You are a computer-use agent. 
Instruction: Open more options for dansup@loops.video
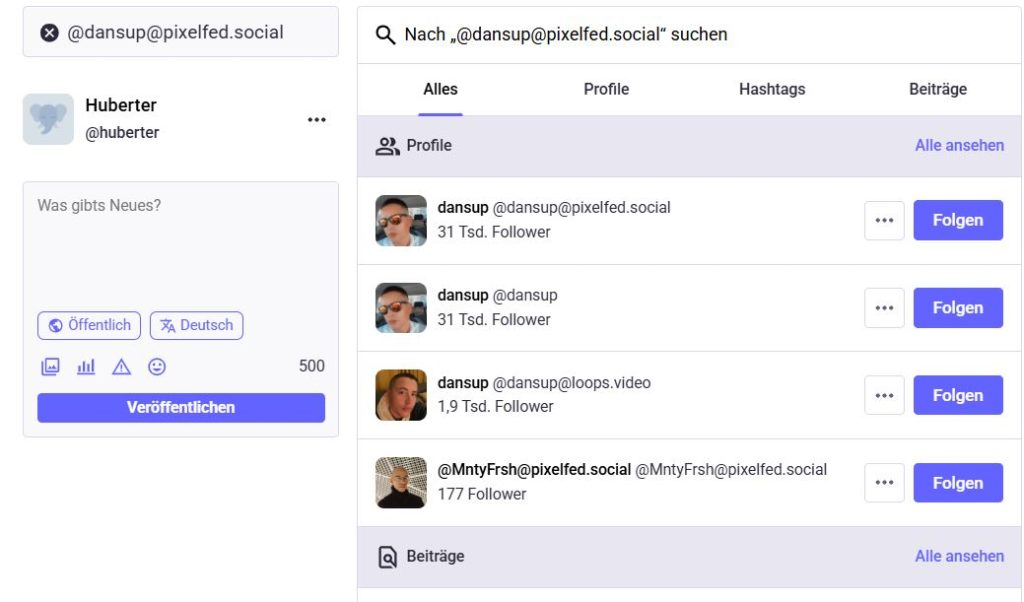(884, 395)
